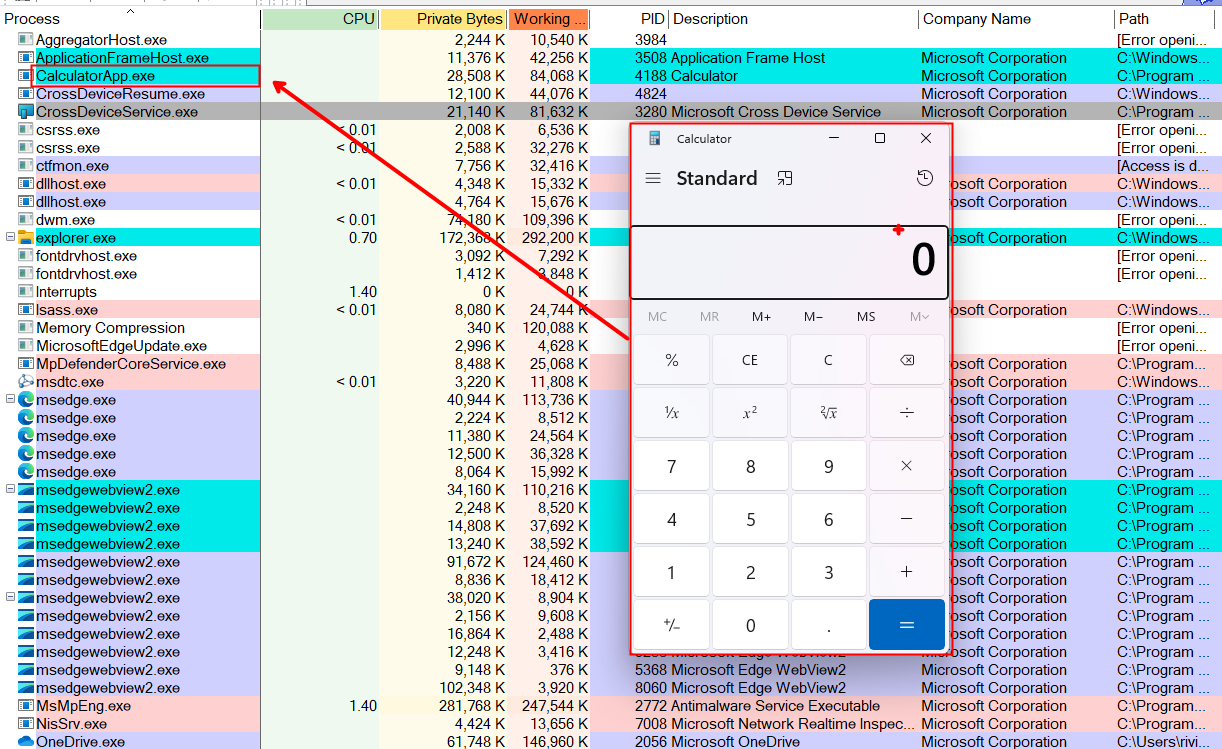
Task: Select the CalculatorApp.exe process row
Action: click(96, 76)
